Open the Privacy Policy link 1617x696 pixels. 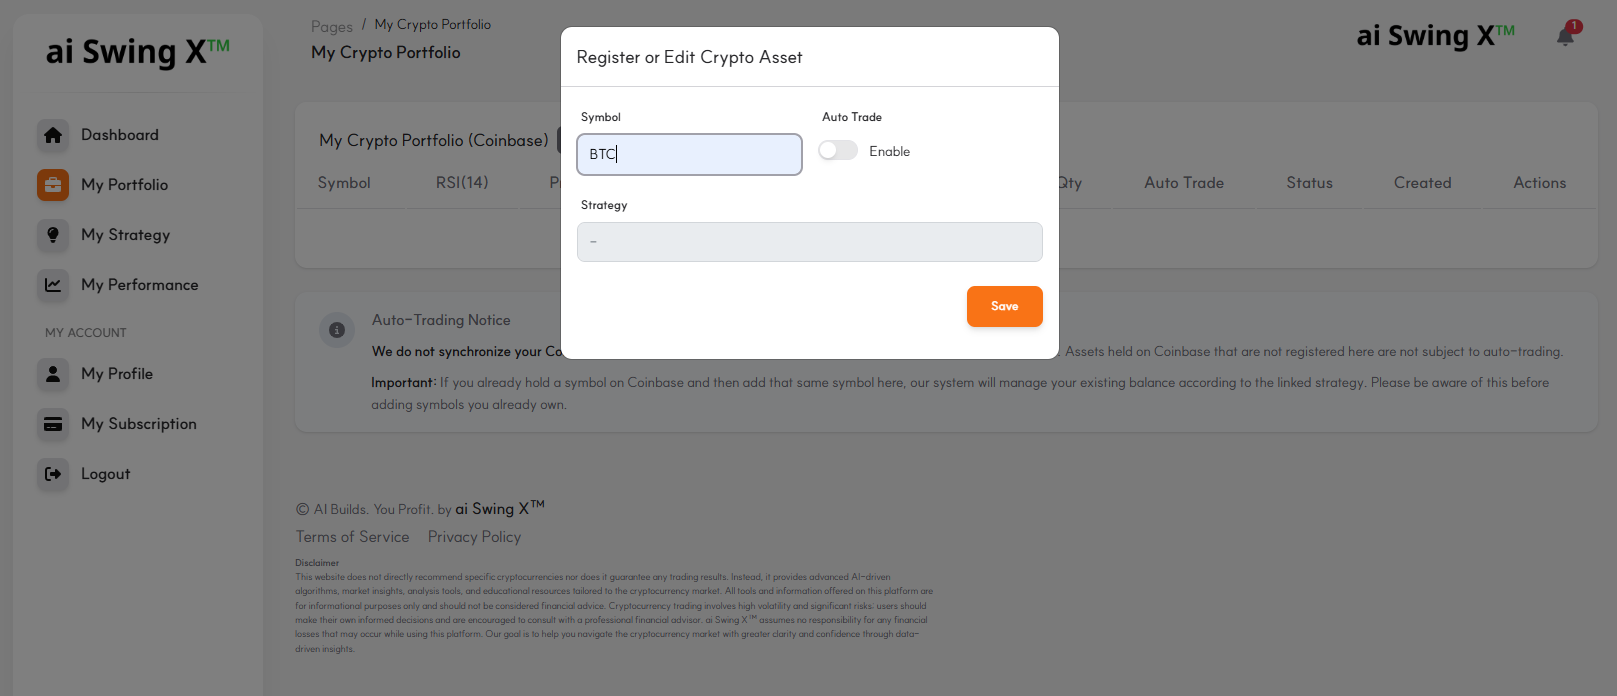474,537
